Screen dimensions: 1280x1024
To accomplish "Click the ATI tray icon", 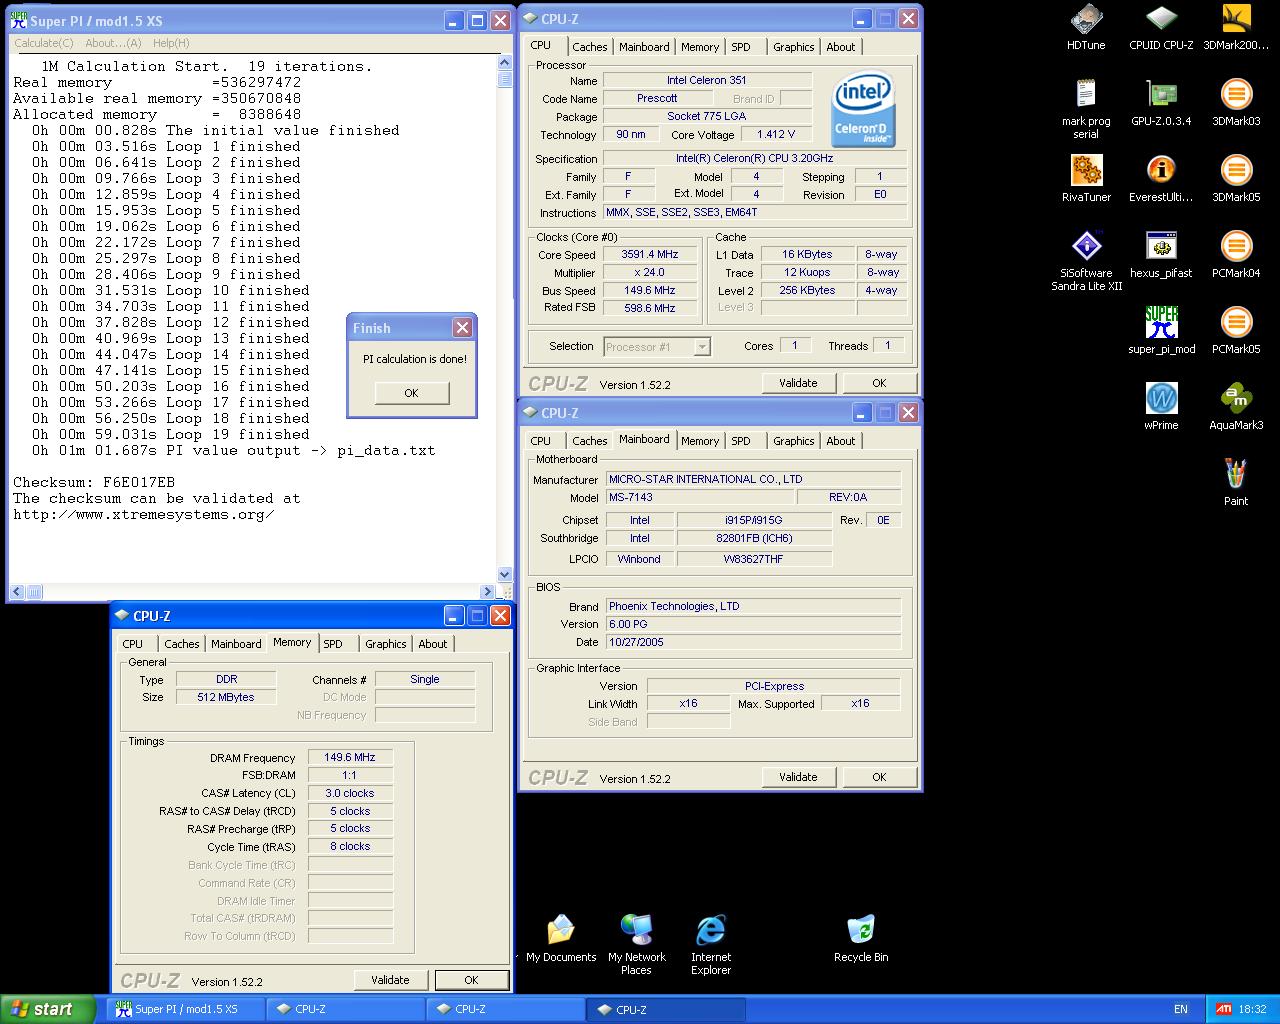I will click(x=1223, y=1009).
